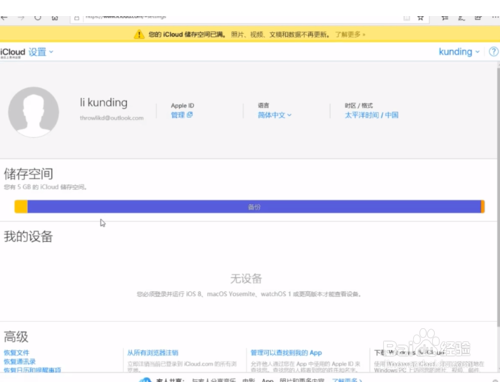This screenshot has height=382, width=500.
Task: Click the 无设备 message
Action: pos(246,279)
